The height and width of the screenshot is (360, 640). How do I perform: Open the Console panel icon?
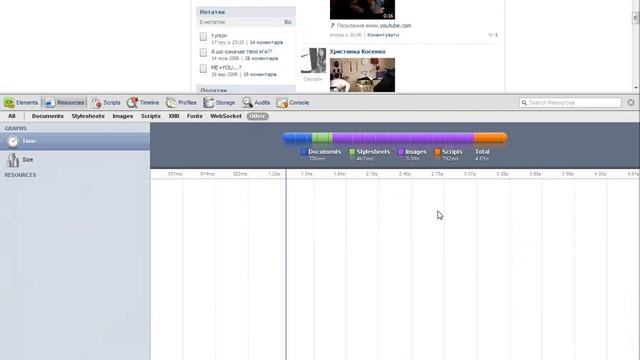(282, 103)
